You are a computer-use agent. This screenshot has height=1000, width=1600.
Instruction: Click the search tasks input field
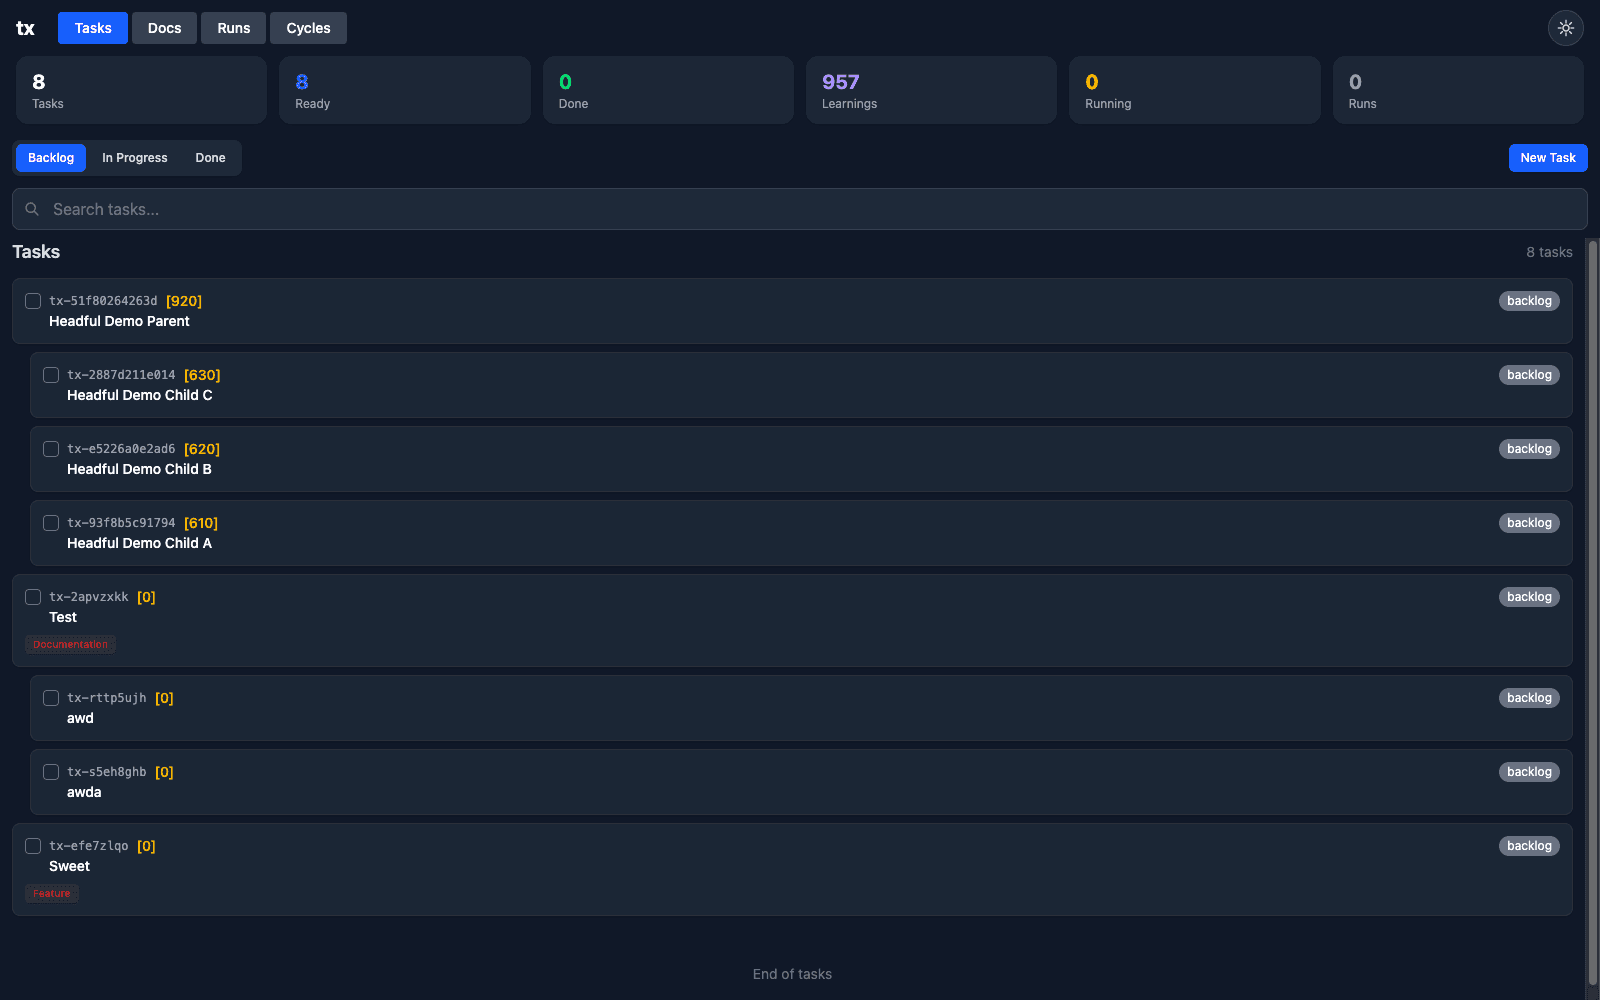[x=400, y=209]
